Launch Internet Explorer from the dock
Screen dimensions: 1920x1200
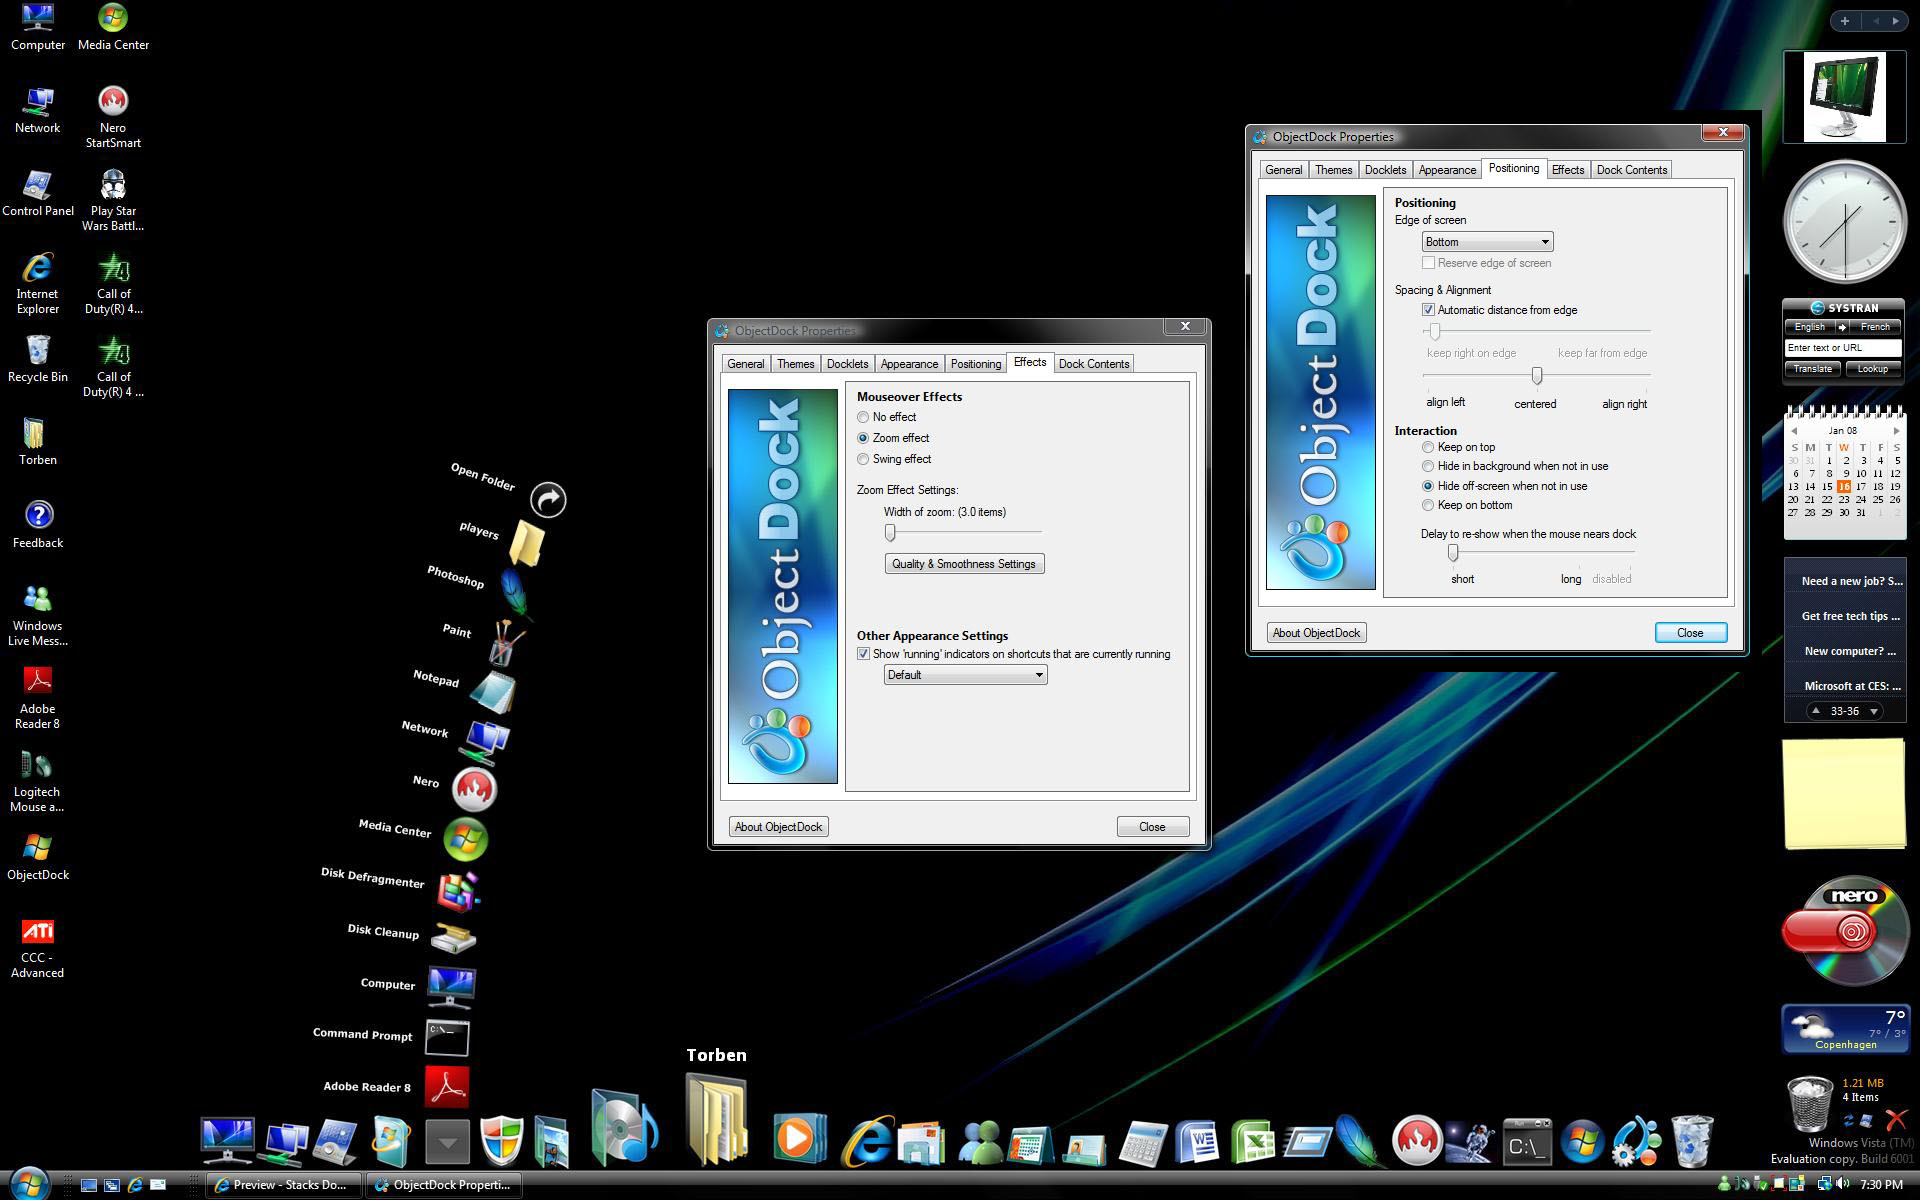(x=866, y=1140)
